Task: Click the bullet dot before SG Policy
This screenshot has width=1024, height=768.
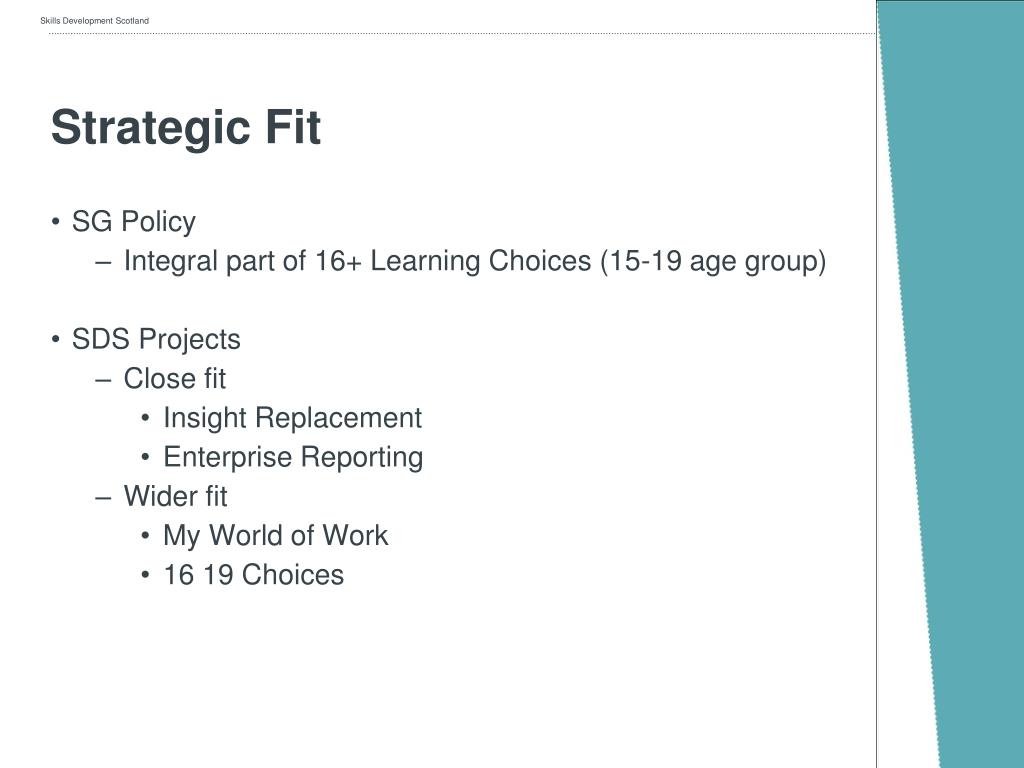Action: pos(56,221)
